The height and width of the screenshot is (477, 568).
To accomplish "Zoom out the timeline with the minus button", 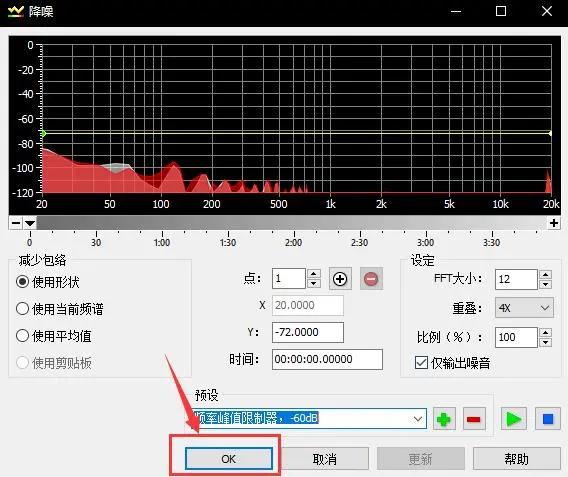I will [x=16, y=223].
